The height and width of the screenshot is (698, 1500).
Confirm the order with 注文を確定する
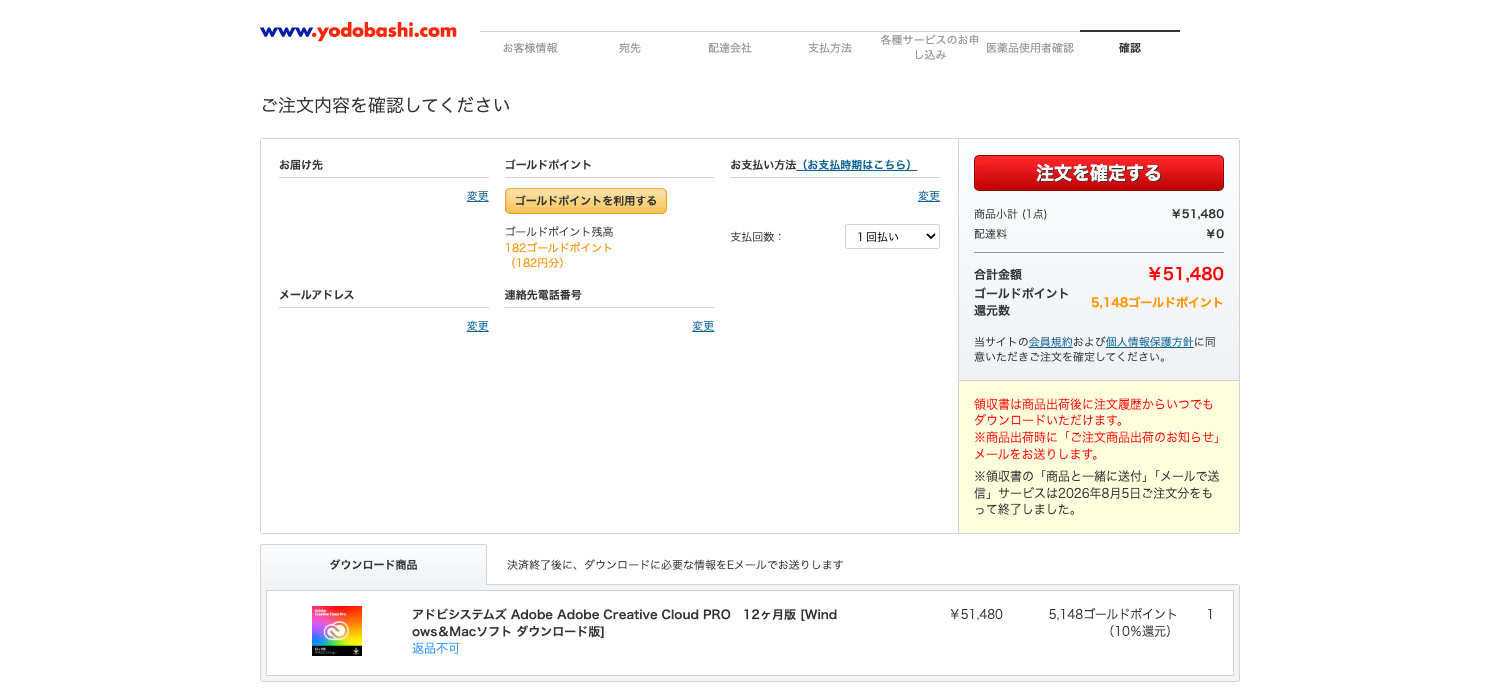coord(1099,173)
